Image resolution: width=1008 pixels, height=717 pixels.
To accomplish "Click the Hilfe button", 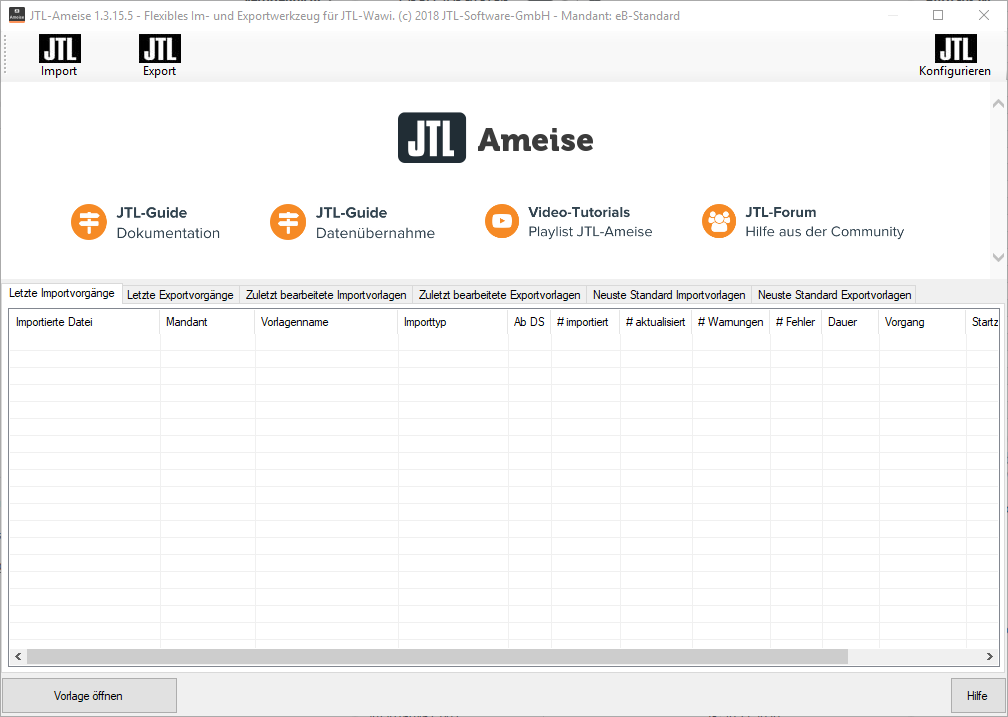I will tap(976, 696).
